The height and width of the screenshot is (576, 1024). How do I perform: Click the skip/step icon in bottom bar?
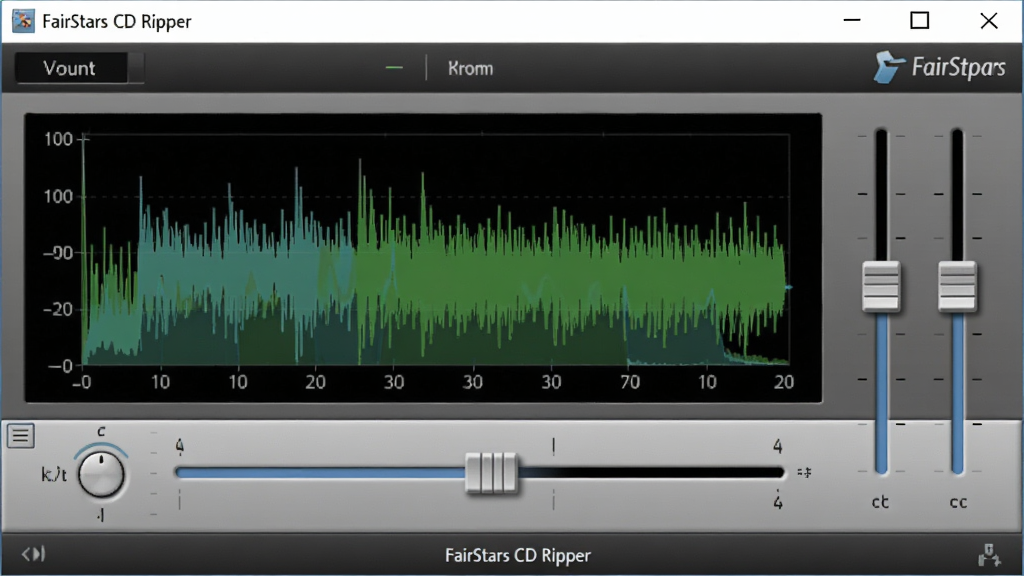click(33, 554)
